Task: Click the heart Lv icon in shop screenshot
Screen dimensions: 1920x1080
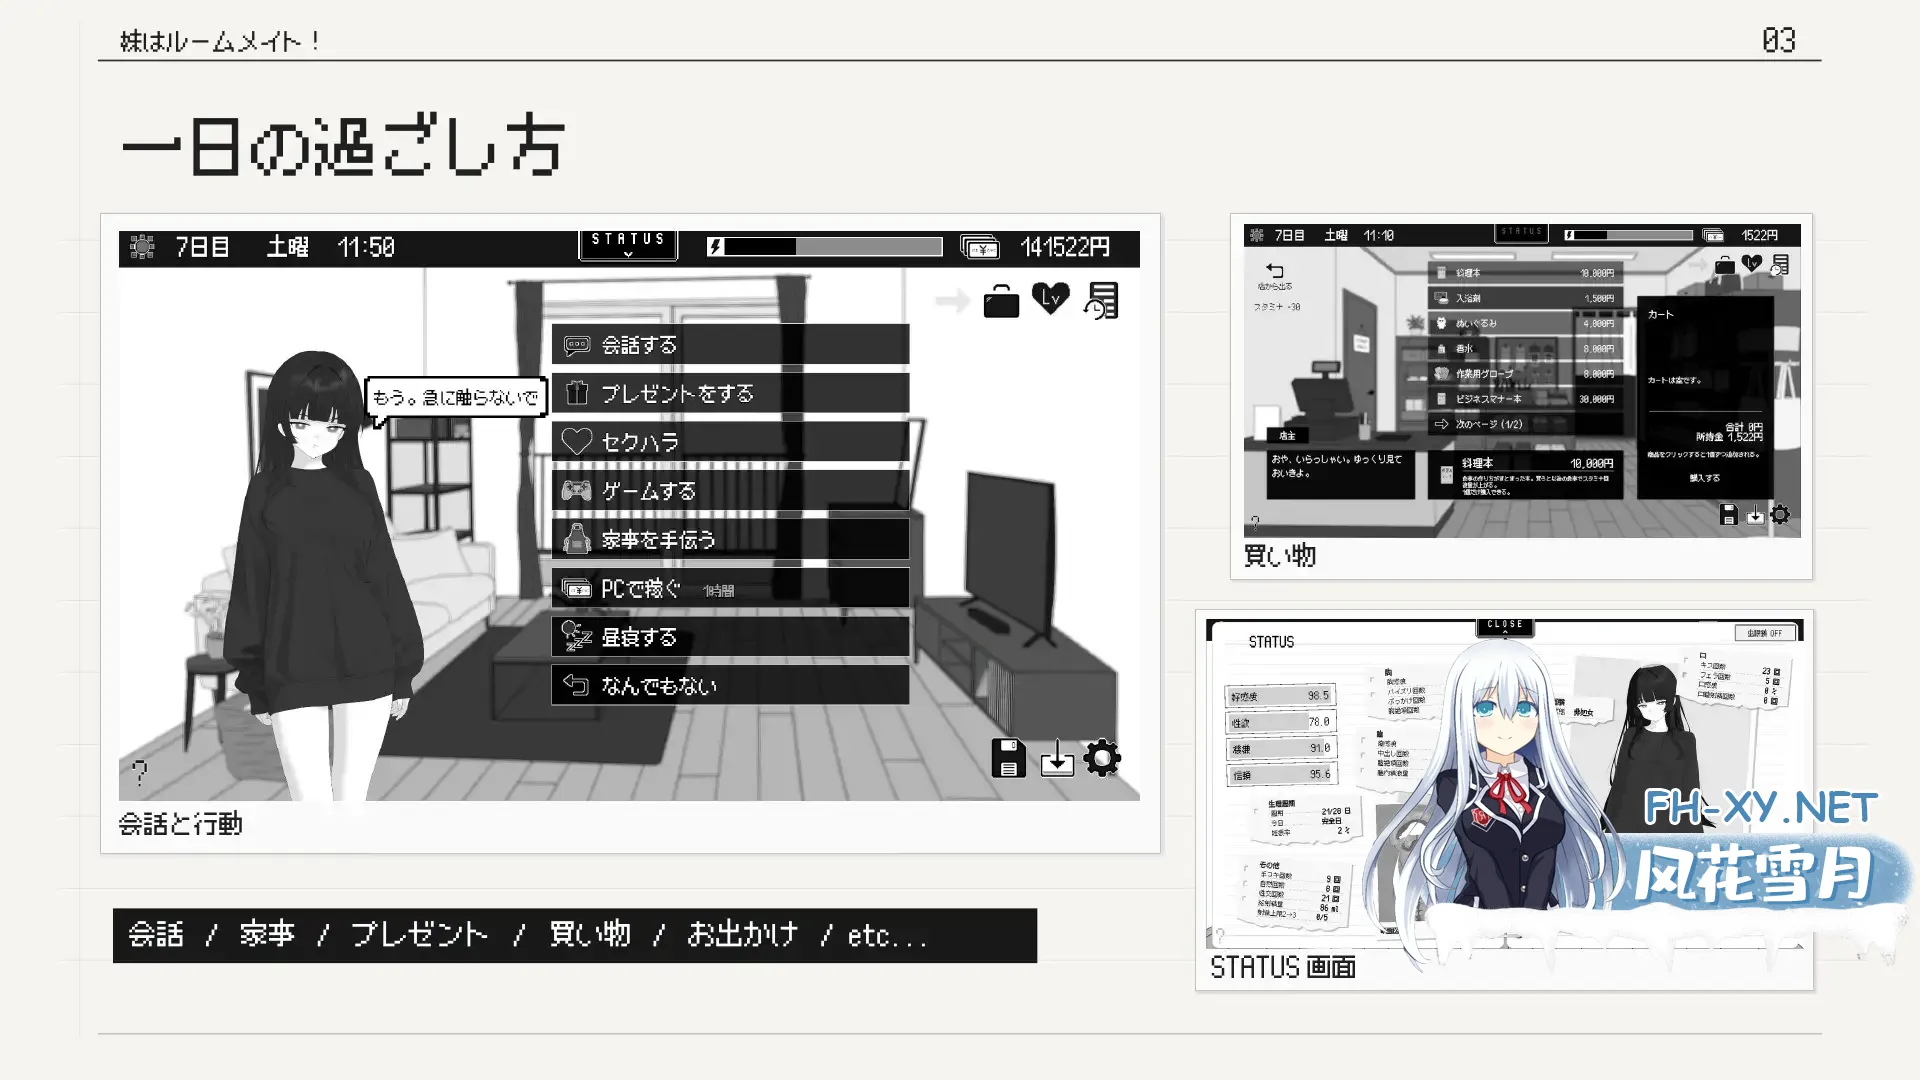Action: (x=1751, y=263)
